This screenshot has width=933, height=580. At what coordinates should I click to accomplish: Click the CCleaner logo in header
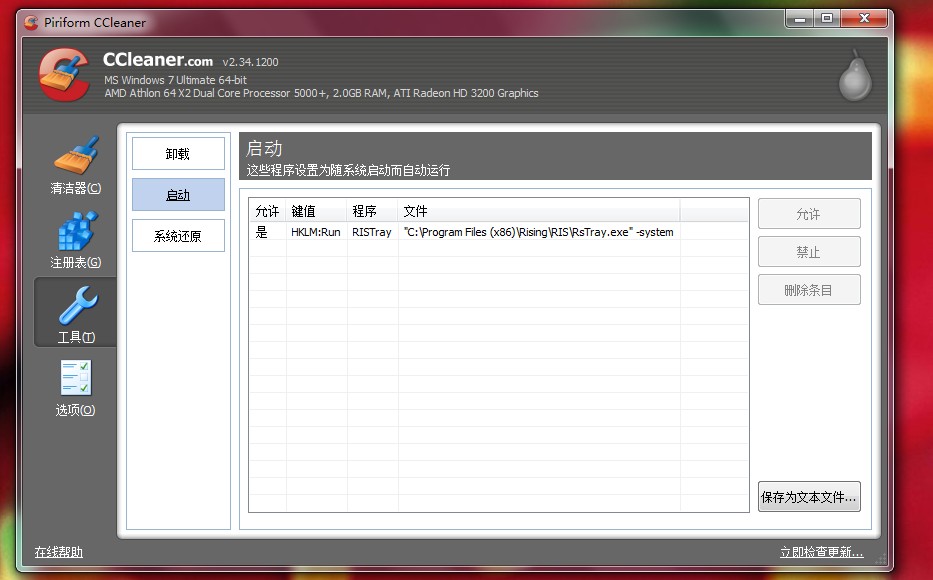point(64,75)
